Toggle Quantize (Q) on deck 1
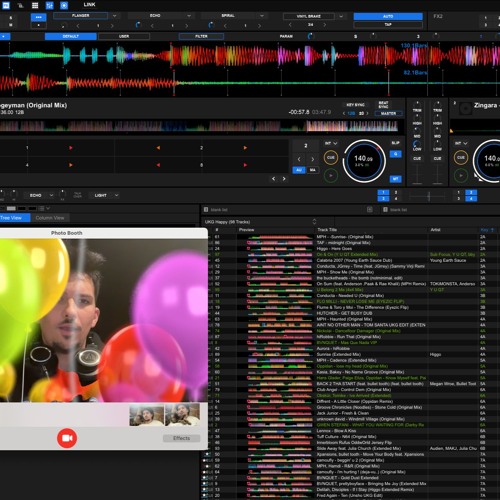500x500 pixels. pos(396,154)
